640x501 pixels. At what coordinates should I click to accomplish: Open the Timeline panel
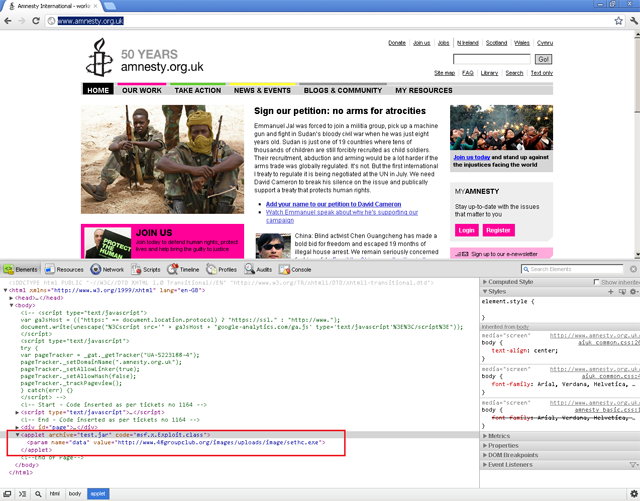(183, 269)
